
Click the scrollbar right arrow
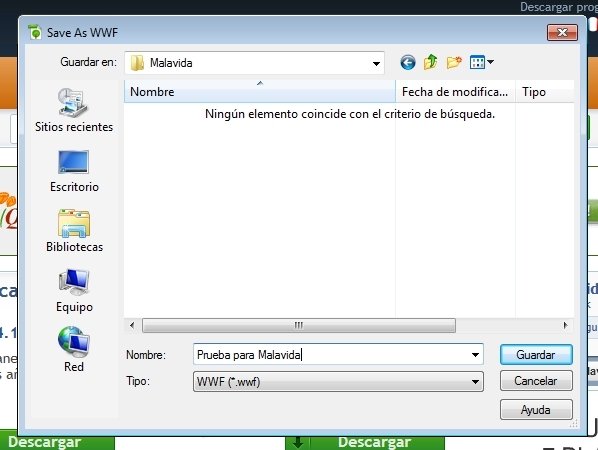[x=565, y=326]
